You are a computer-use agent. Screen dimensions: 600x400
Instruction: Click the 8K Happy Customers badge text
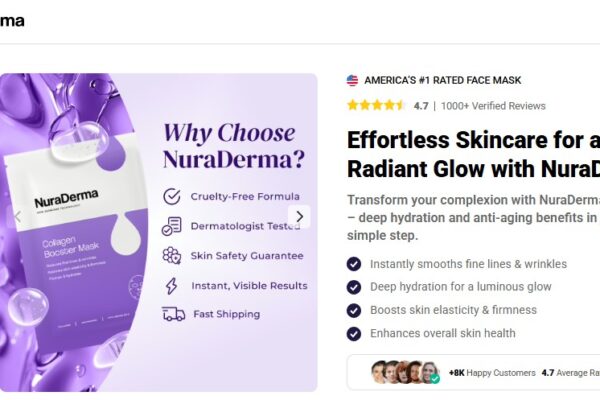click(x=492, y=373)
